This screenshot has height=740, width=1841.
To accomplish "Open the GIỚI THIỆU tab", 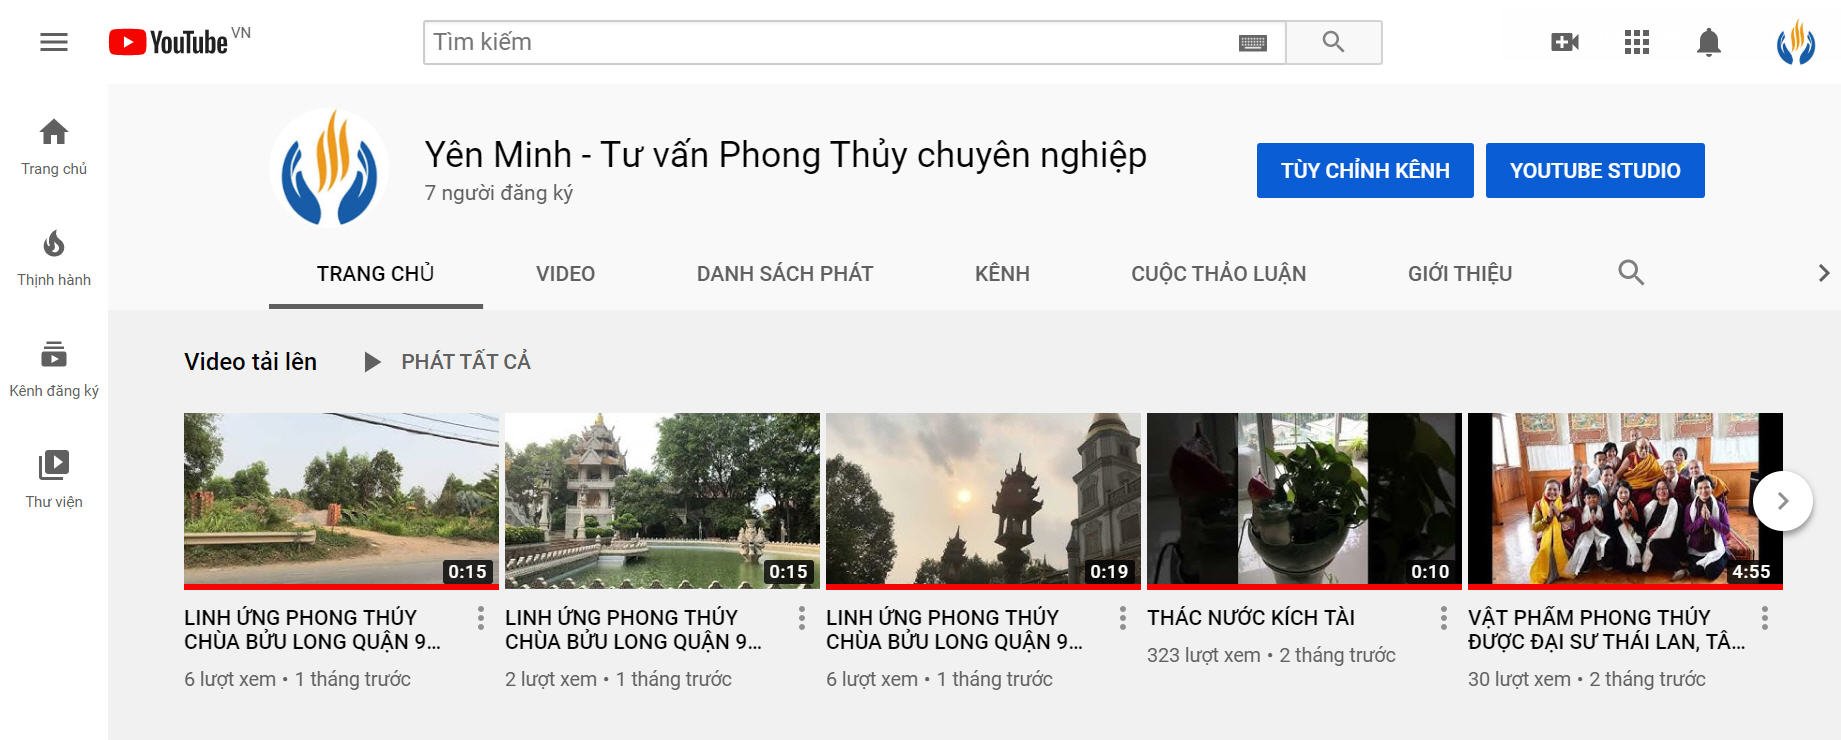I will coord(1460,273).
